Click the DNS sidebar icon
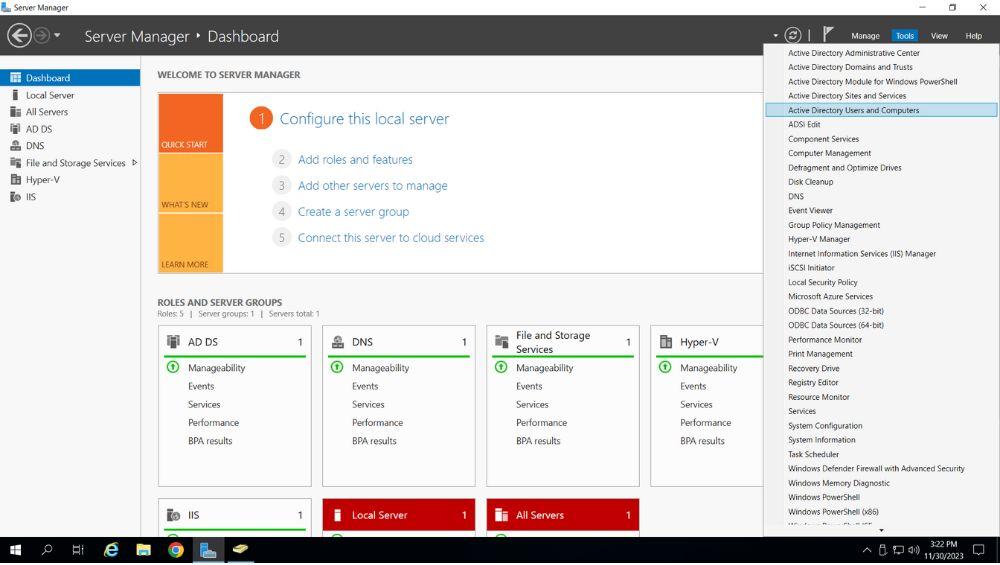This screenshot has width=1000, height=565. 15,145
